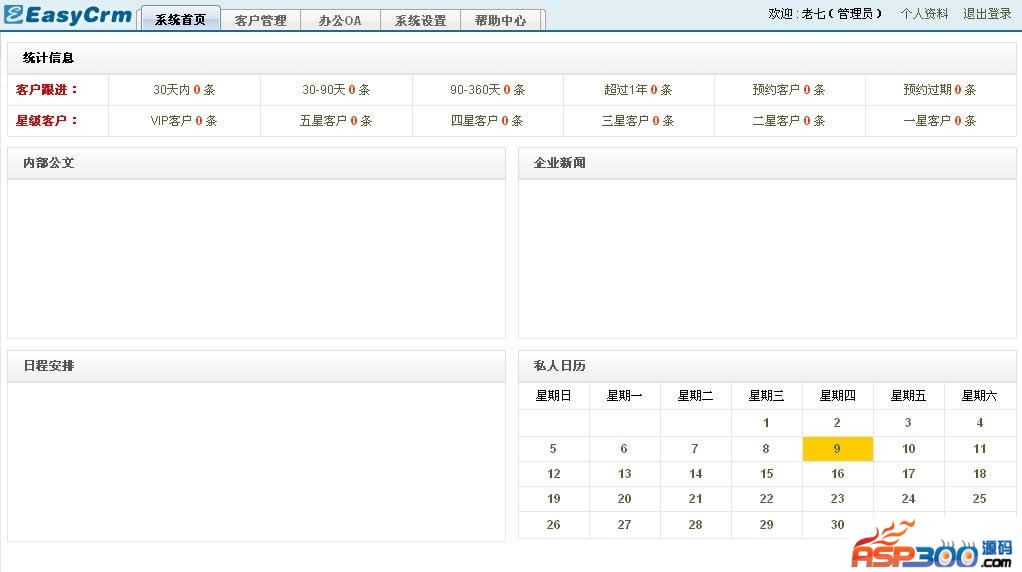View the 三星客户 list
Screen dimensions: 1022x572
(x=638, y=121)
